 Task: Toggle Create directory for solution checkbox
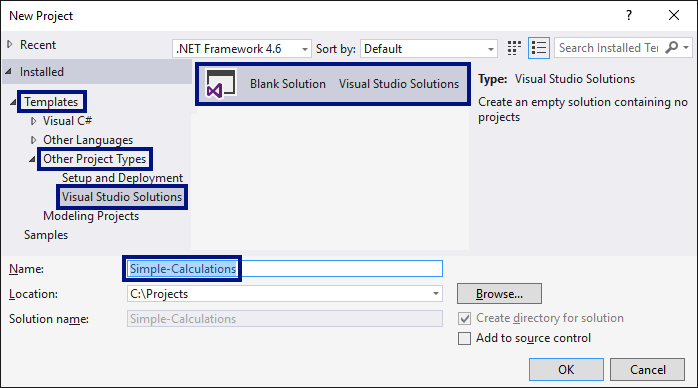coord(464,319)
